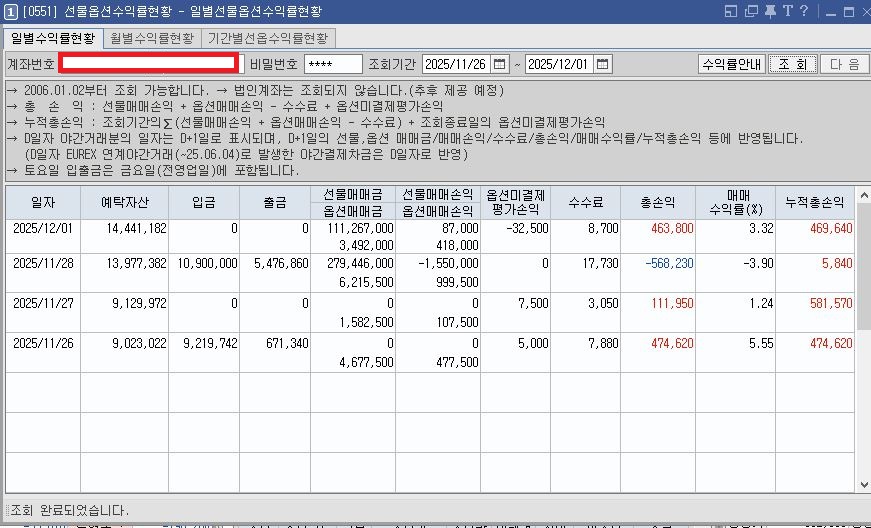871x528 pixels.
Task: Pin the window with the pushpin icon
Action: (770, 11)
